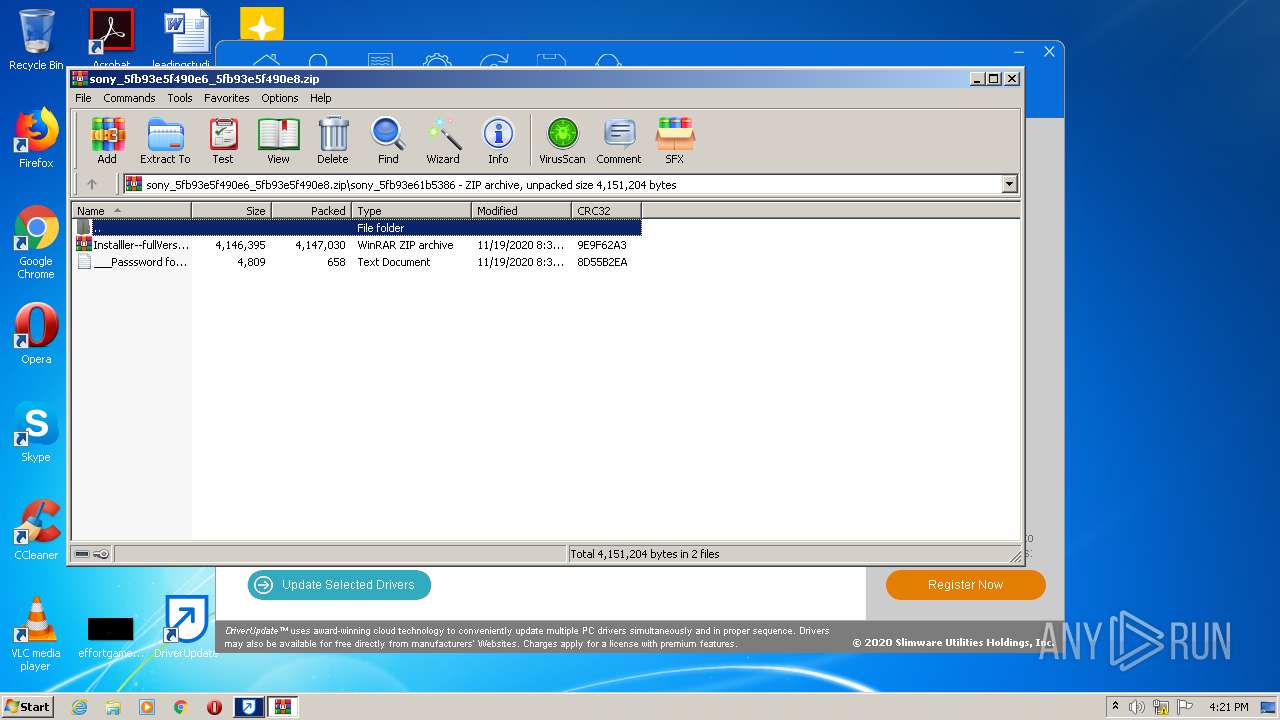Launch the Wizard tool
This screenshot has height=720, width=1280.
[x=443, y=140]
